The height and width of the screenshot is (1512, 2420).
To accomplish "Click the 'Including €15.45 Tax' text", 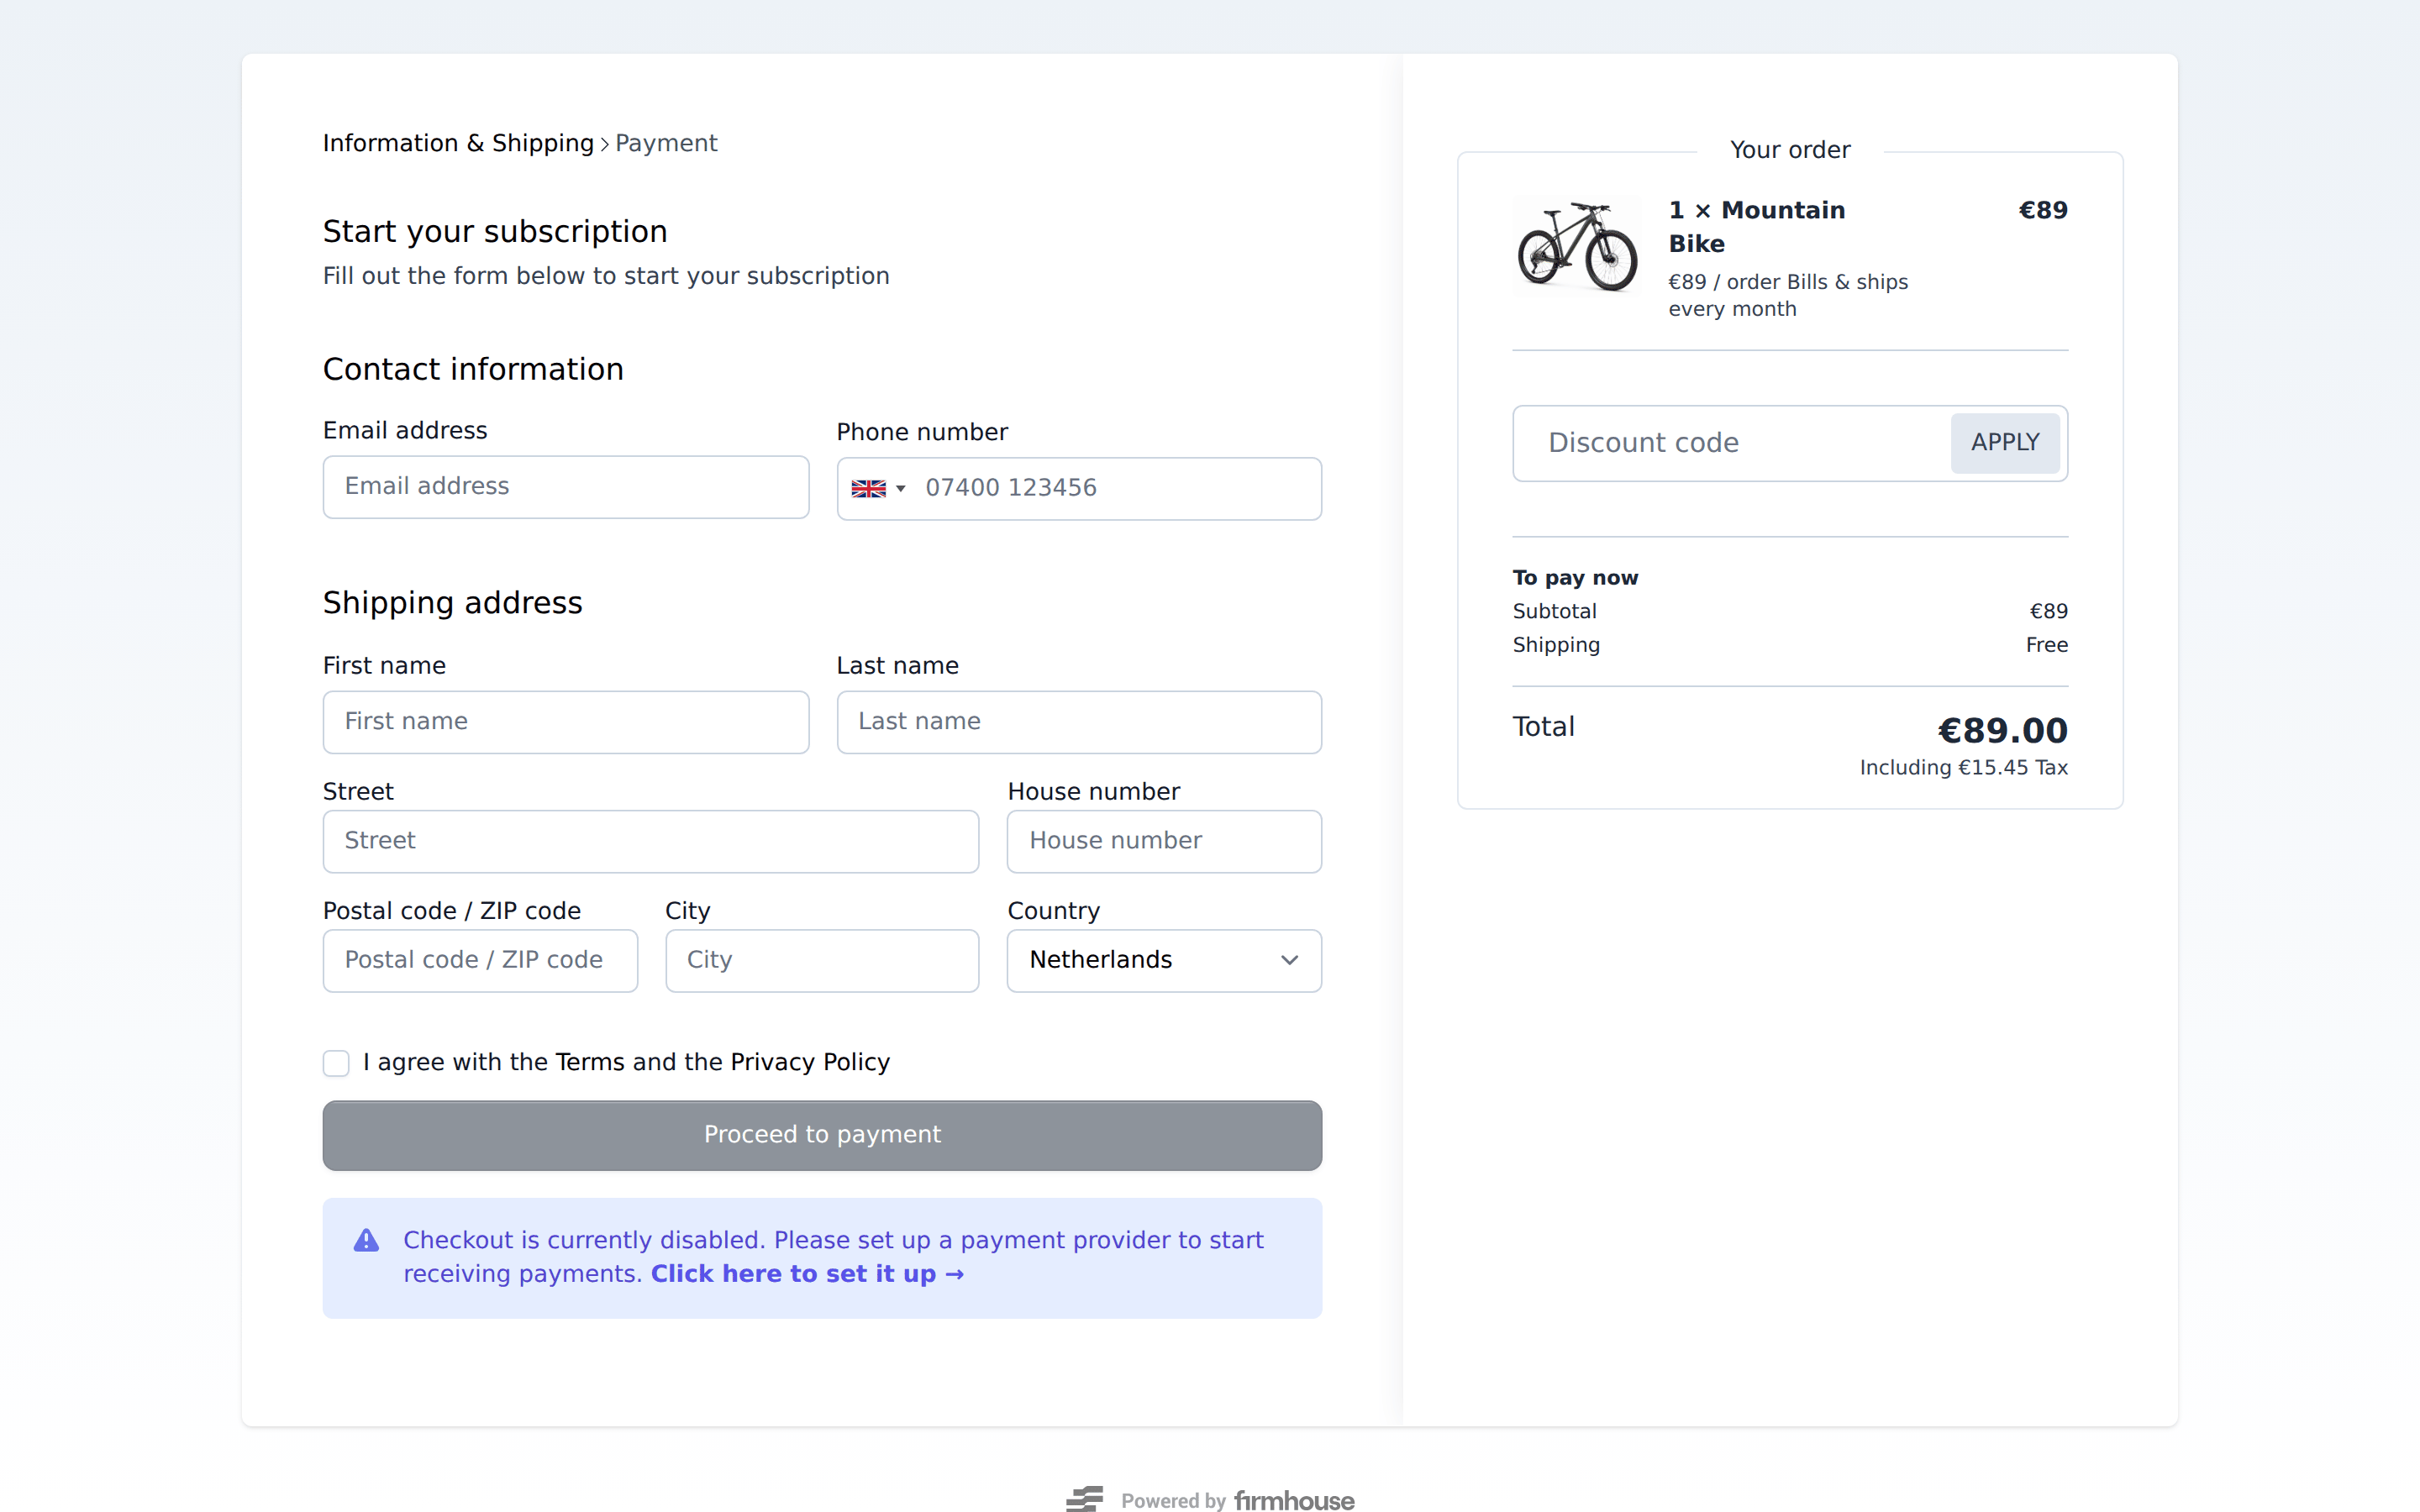I will click(x=1964, y=768).
